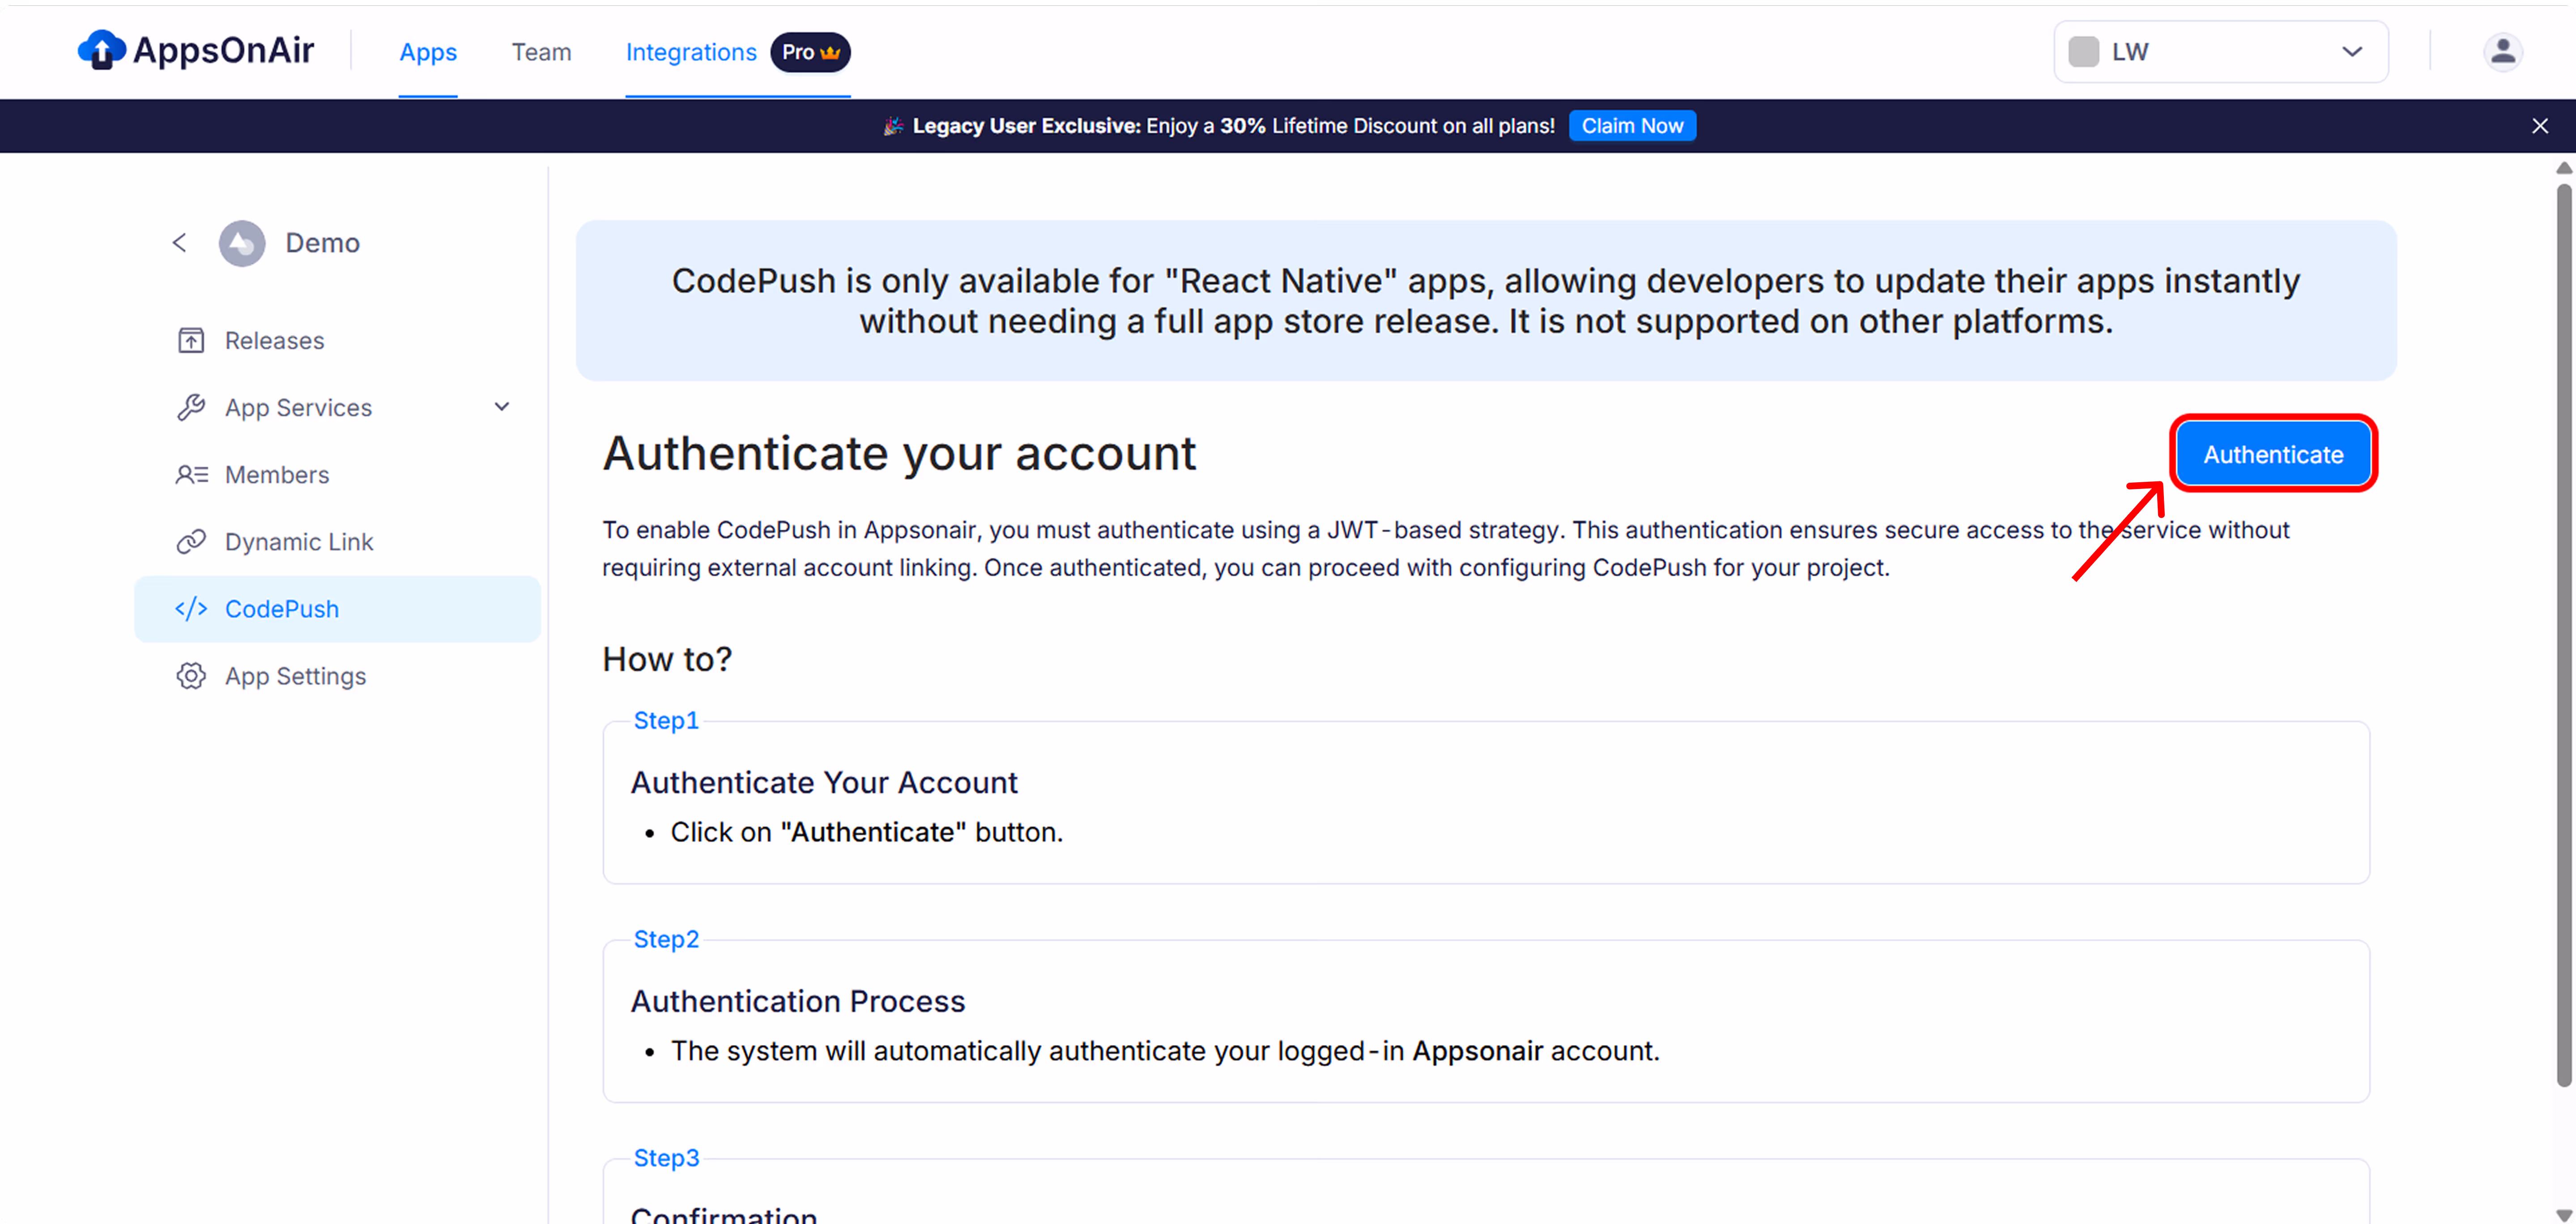The height and width of the screenshot is (1224, 2576).
Task: Click the Authenticate Your Account step title
Action: point(824,783)
